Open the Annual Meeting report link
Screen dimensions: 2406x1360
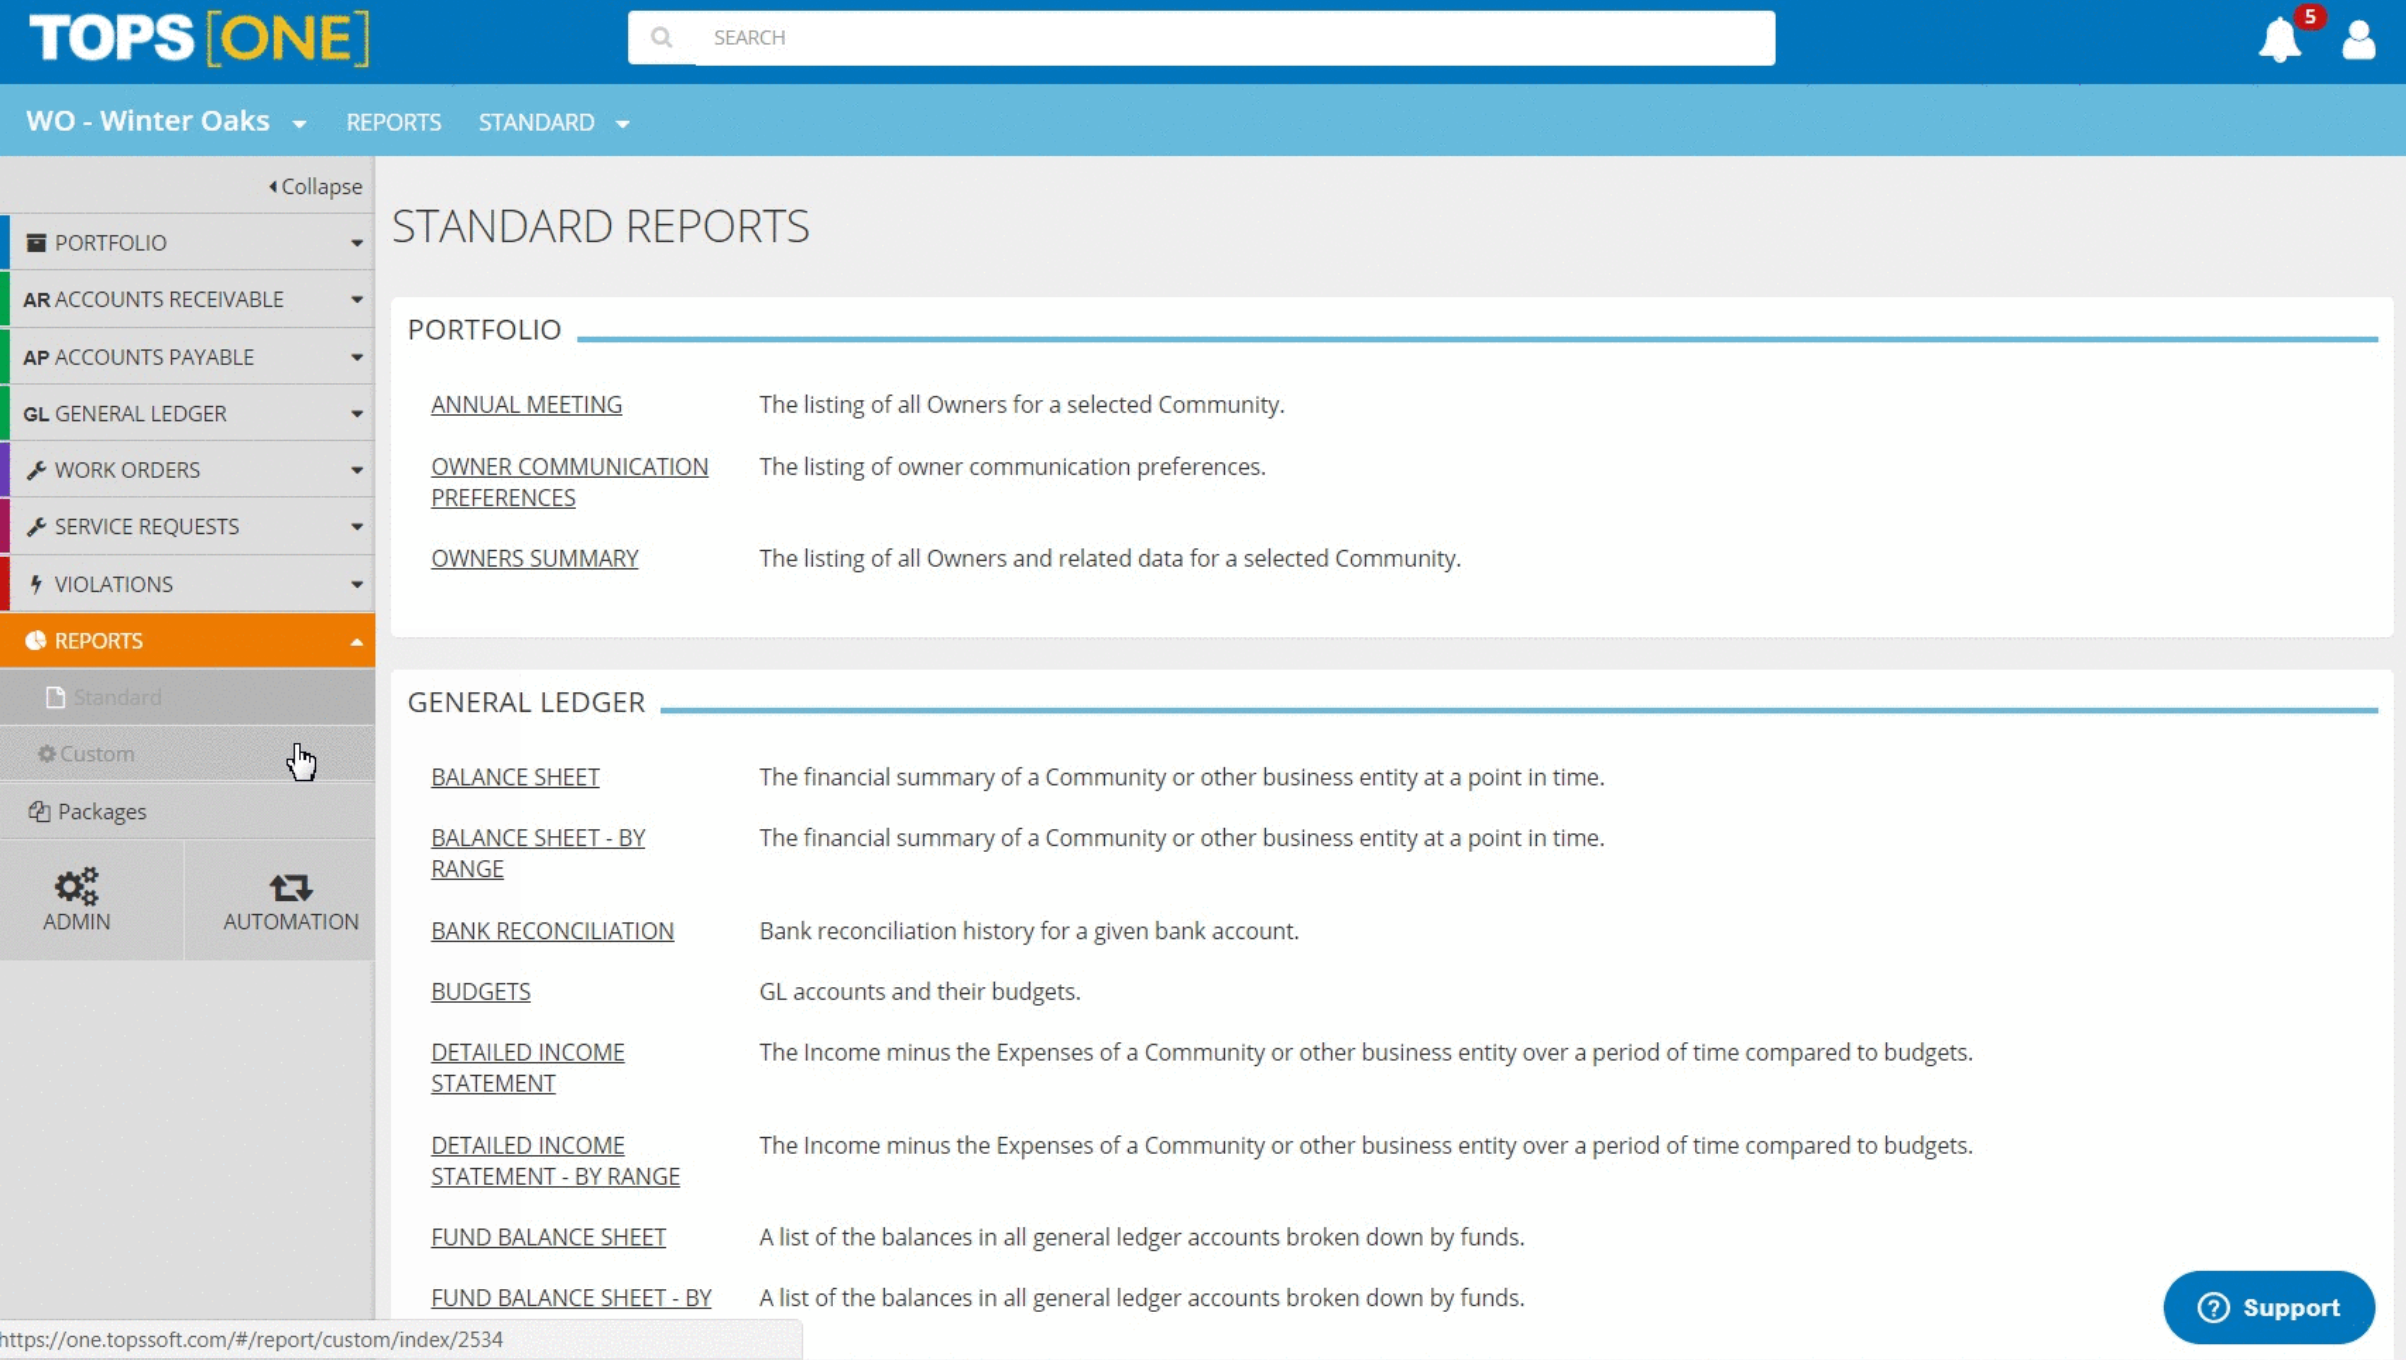tap(526, 404)
